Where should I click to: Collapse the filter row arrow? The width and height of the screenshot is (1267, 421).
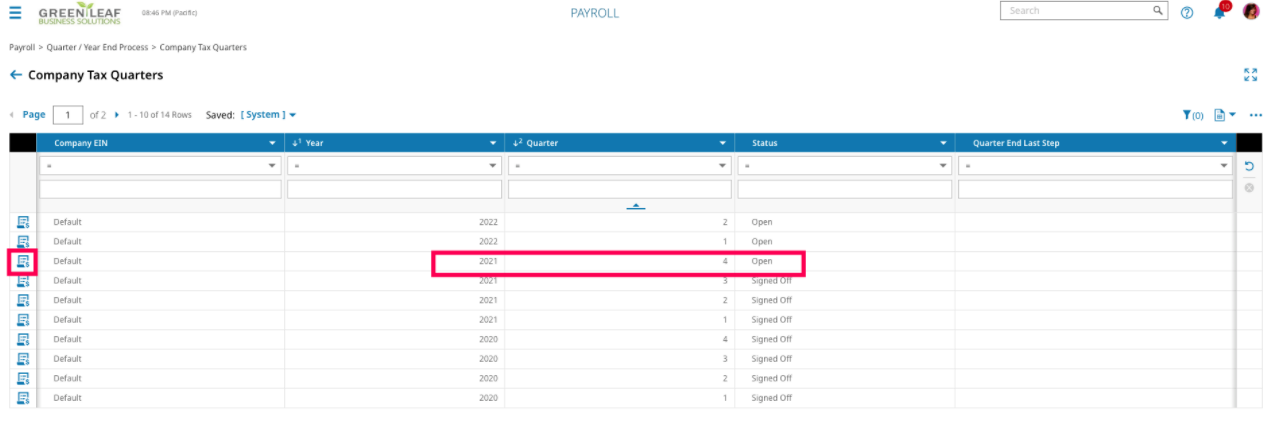(635, 206)
